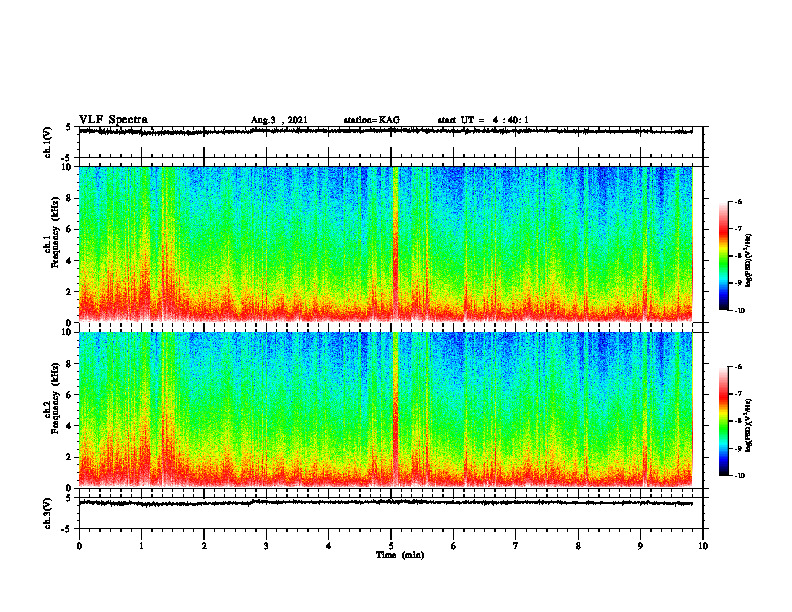Click the ch.2 "Frequency (kHz)" axis label

56,398
